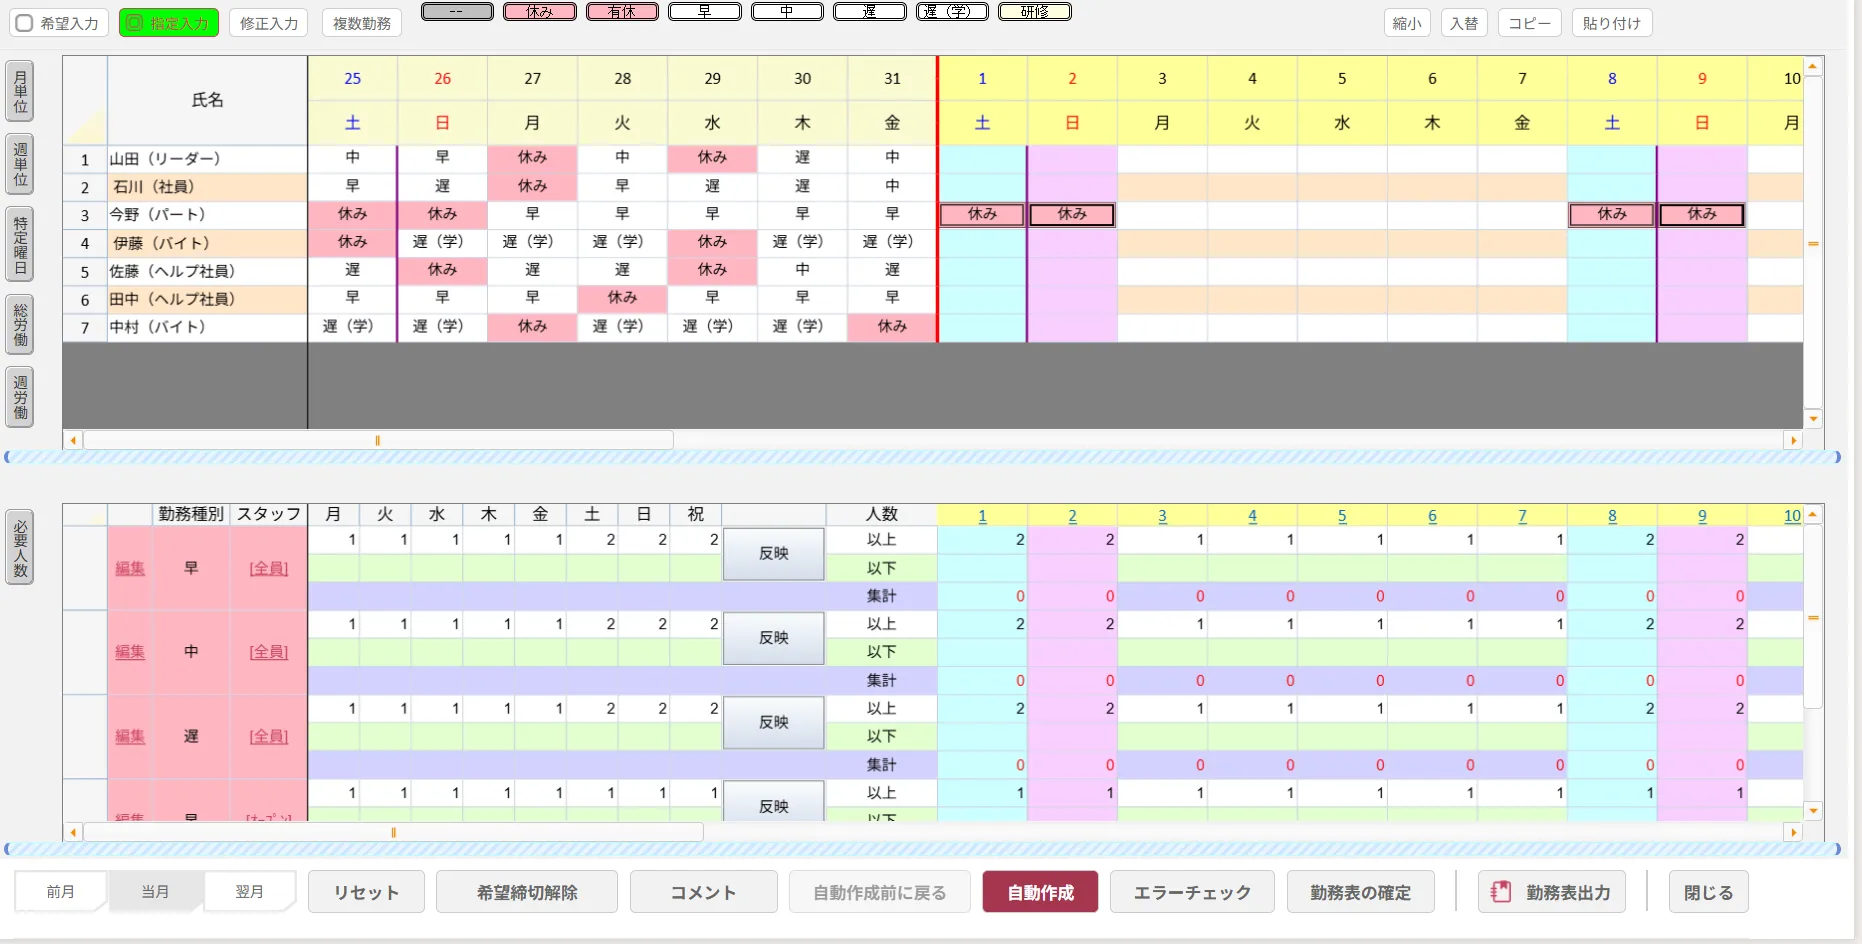Image resolution: width=1862 pixels, height=944 pixels.
Task: Select the gray '--' shift swatch
Action: click(457, 12)
